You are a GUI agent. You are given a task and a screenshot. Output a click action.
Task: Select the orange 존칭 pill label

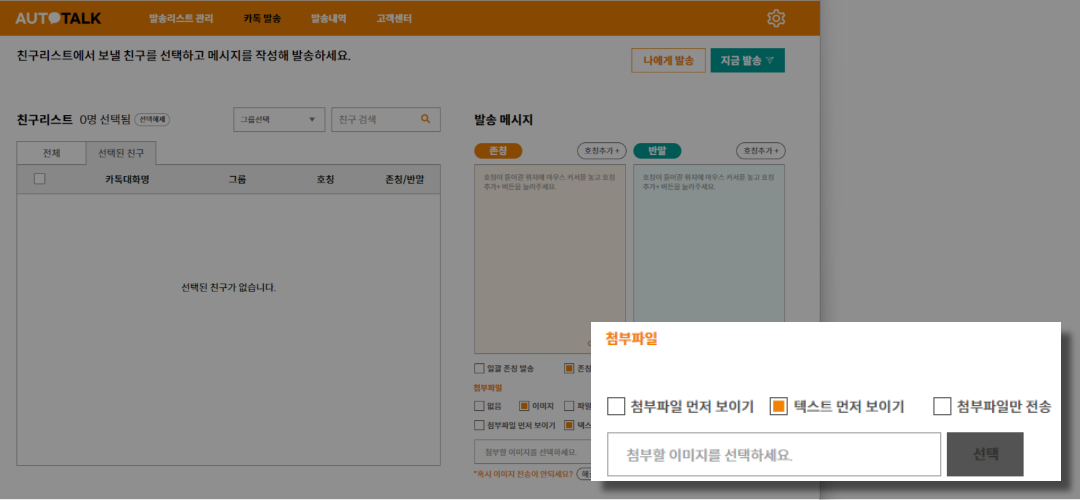click(498, 151)
